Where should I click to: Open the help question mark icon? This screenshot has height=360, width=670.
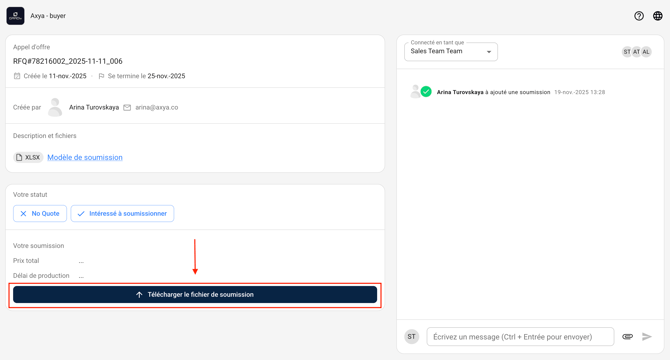point(639,16)
